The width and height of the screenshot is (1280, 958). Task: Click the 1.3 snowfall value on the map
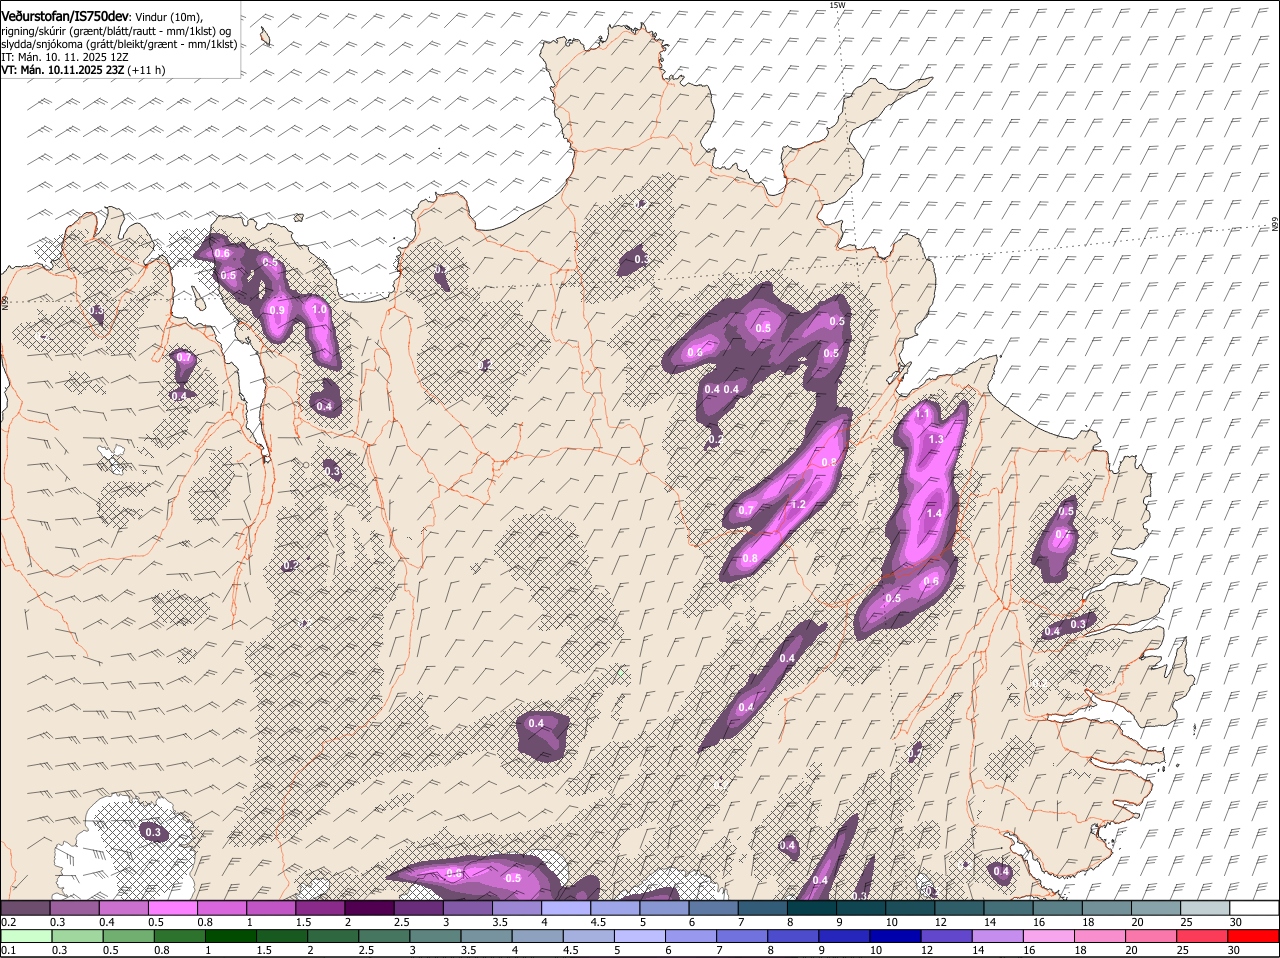(x=936, y=439)
